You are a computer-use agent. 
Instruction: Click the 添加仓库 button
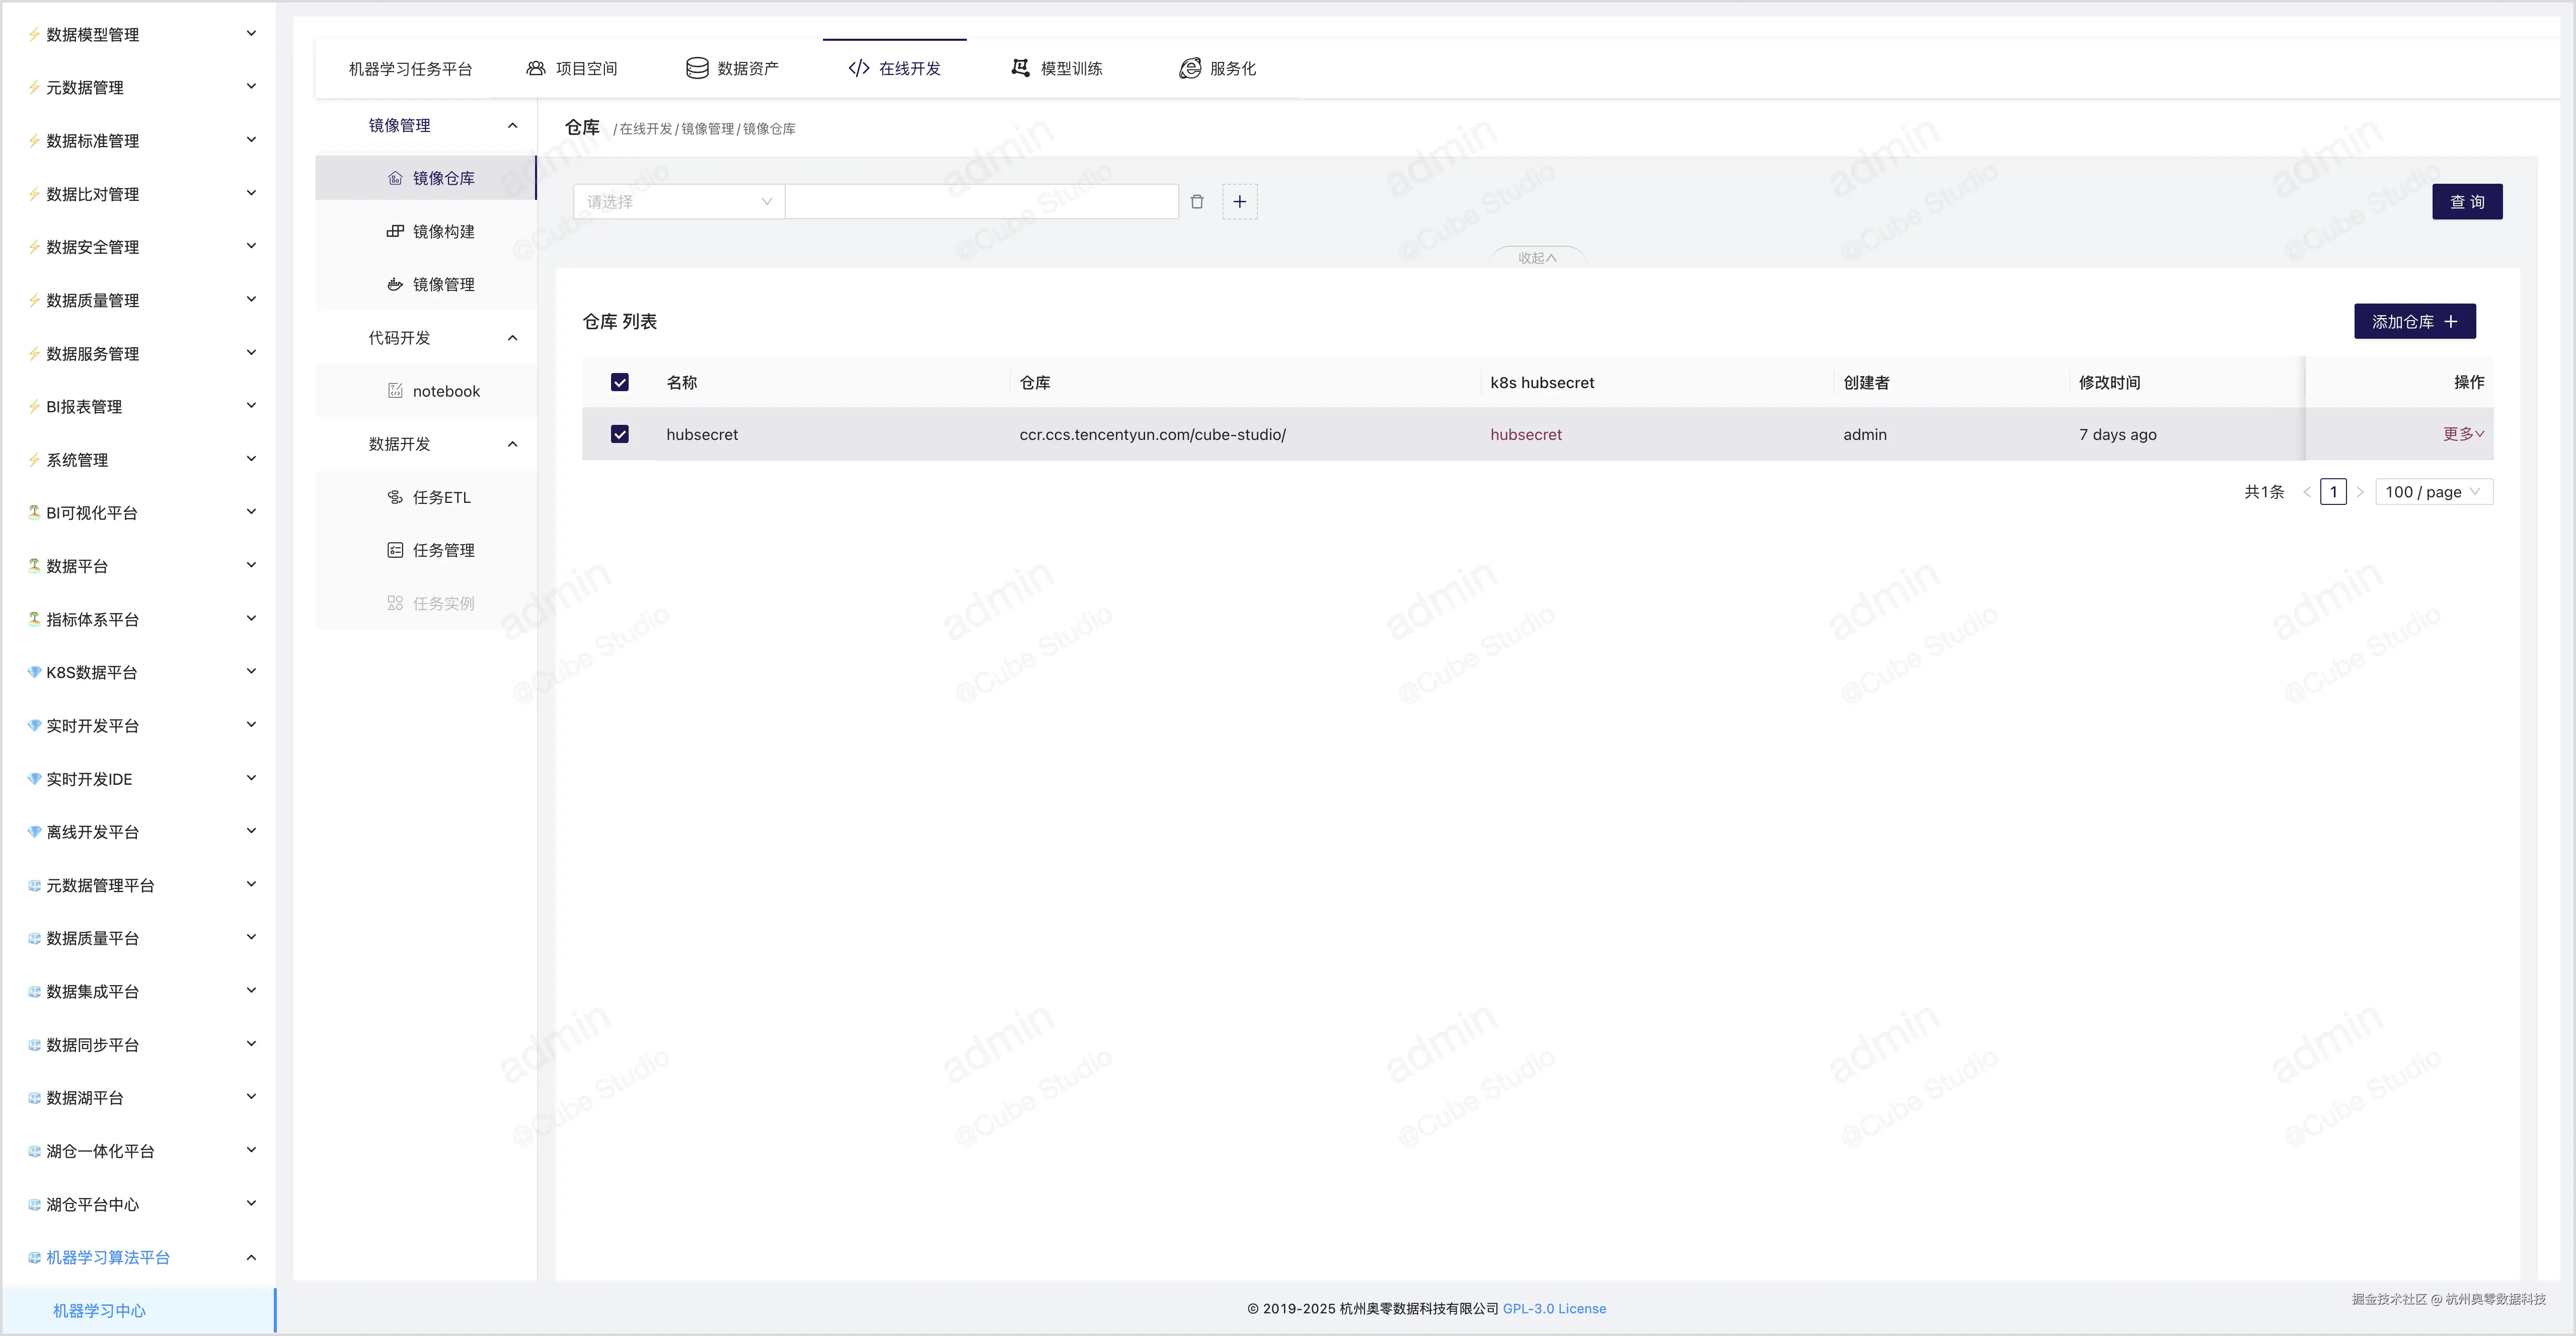(2414, 322)
